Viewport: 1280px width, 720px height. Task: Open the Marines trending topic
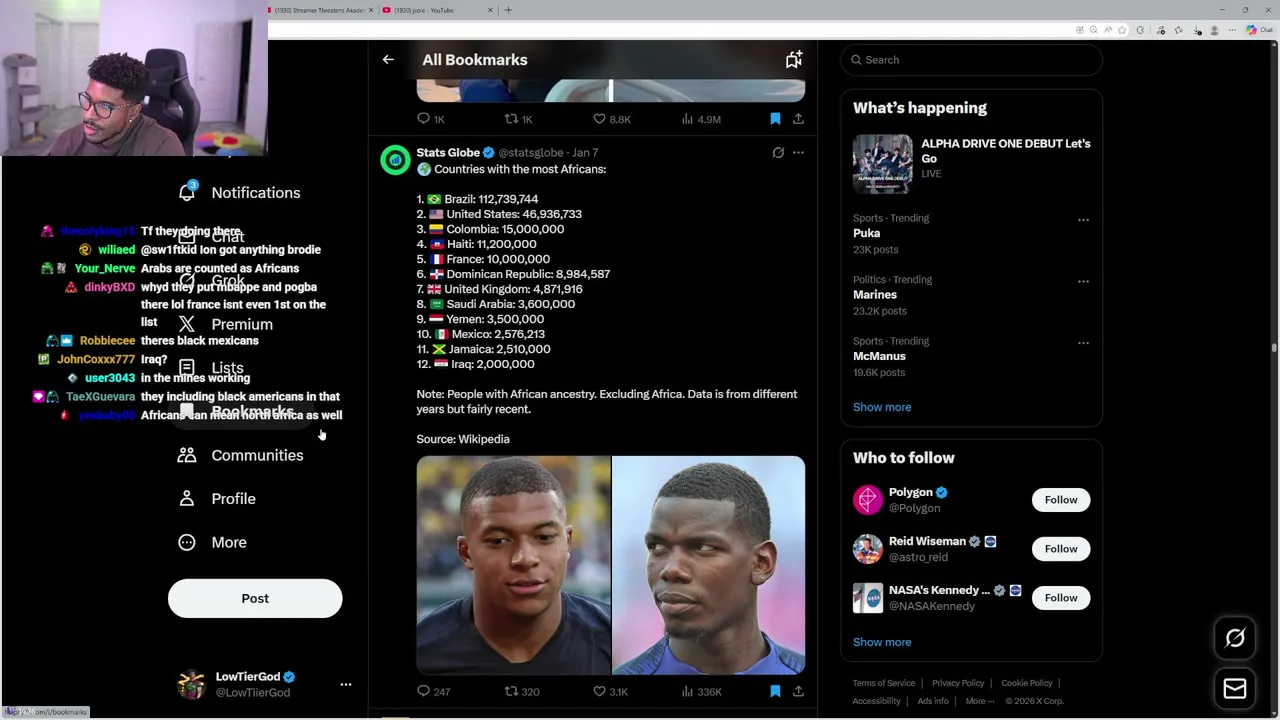pyautogui.click(x=875, y=295)
